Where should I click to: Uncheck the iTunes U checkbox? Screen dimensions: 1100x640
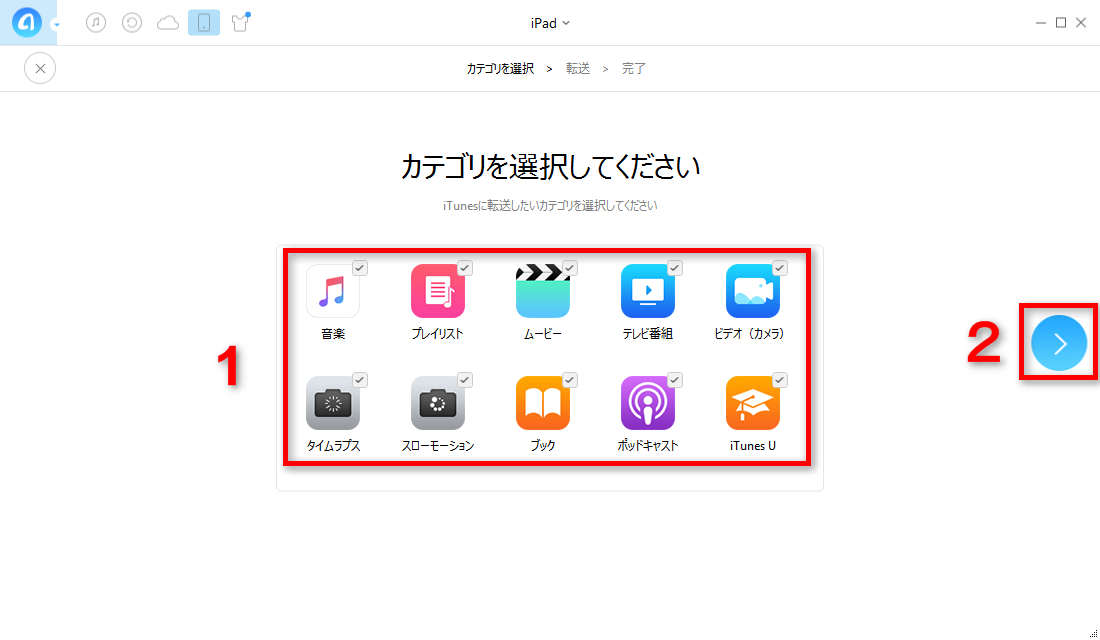(x=779, y=380)
